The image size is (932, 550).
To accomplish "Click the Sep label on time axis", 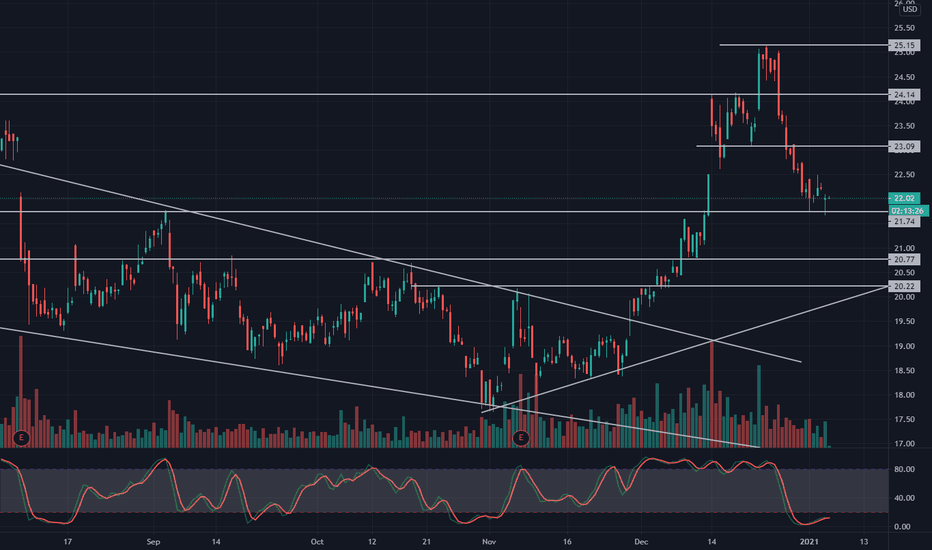I will pos(153,542).
